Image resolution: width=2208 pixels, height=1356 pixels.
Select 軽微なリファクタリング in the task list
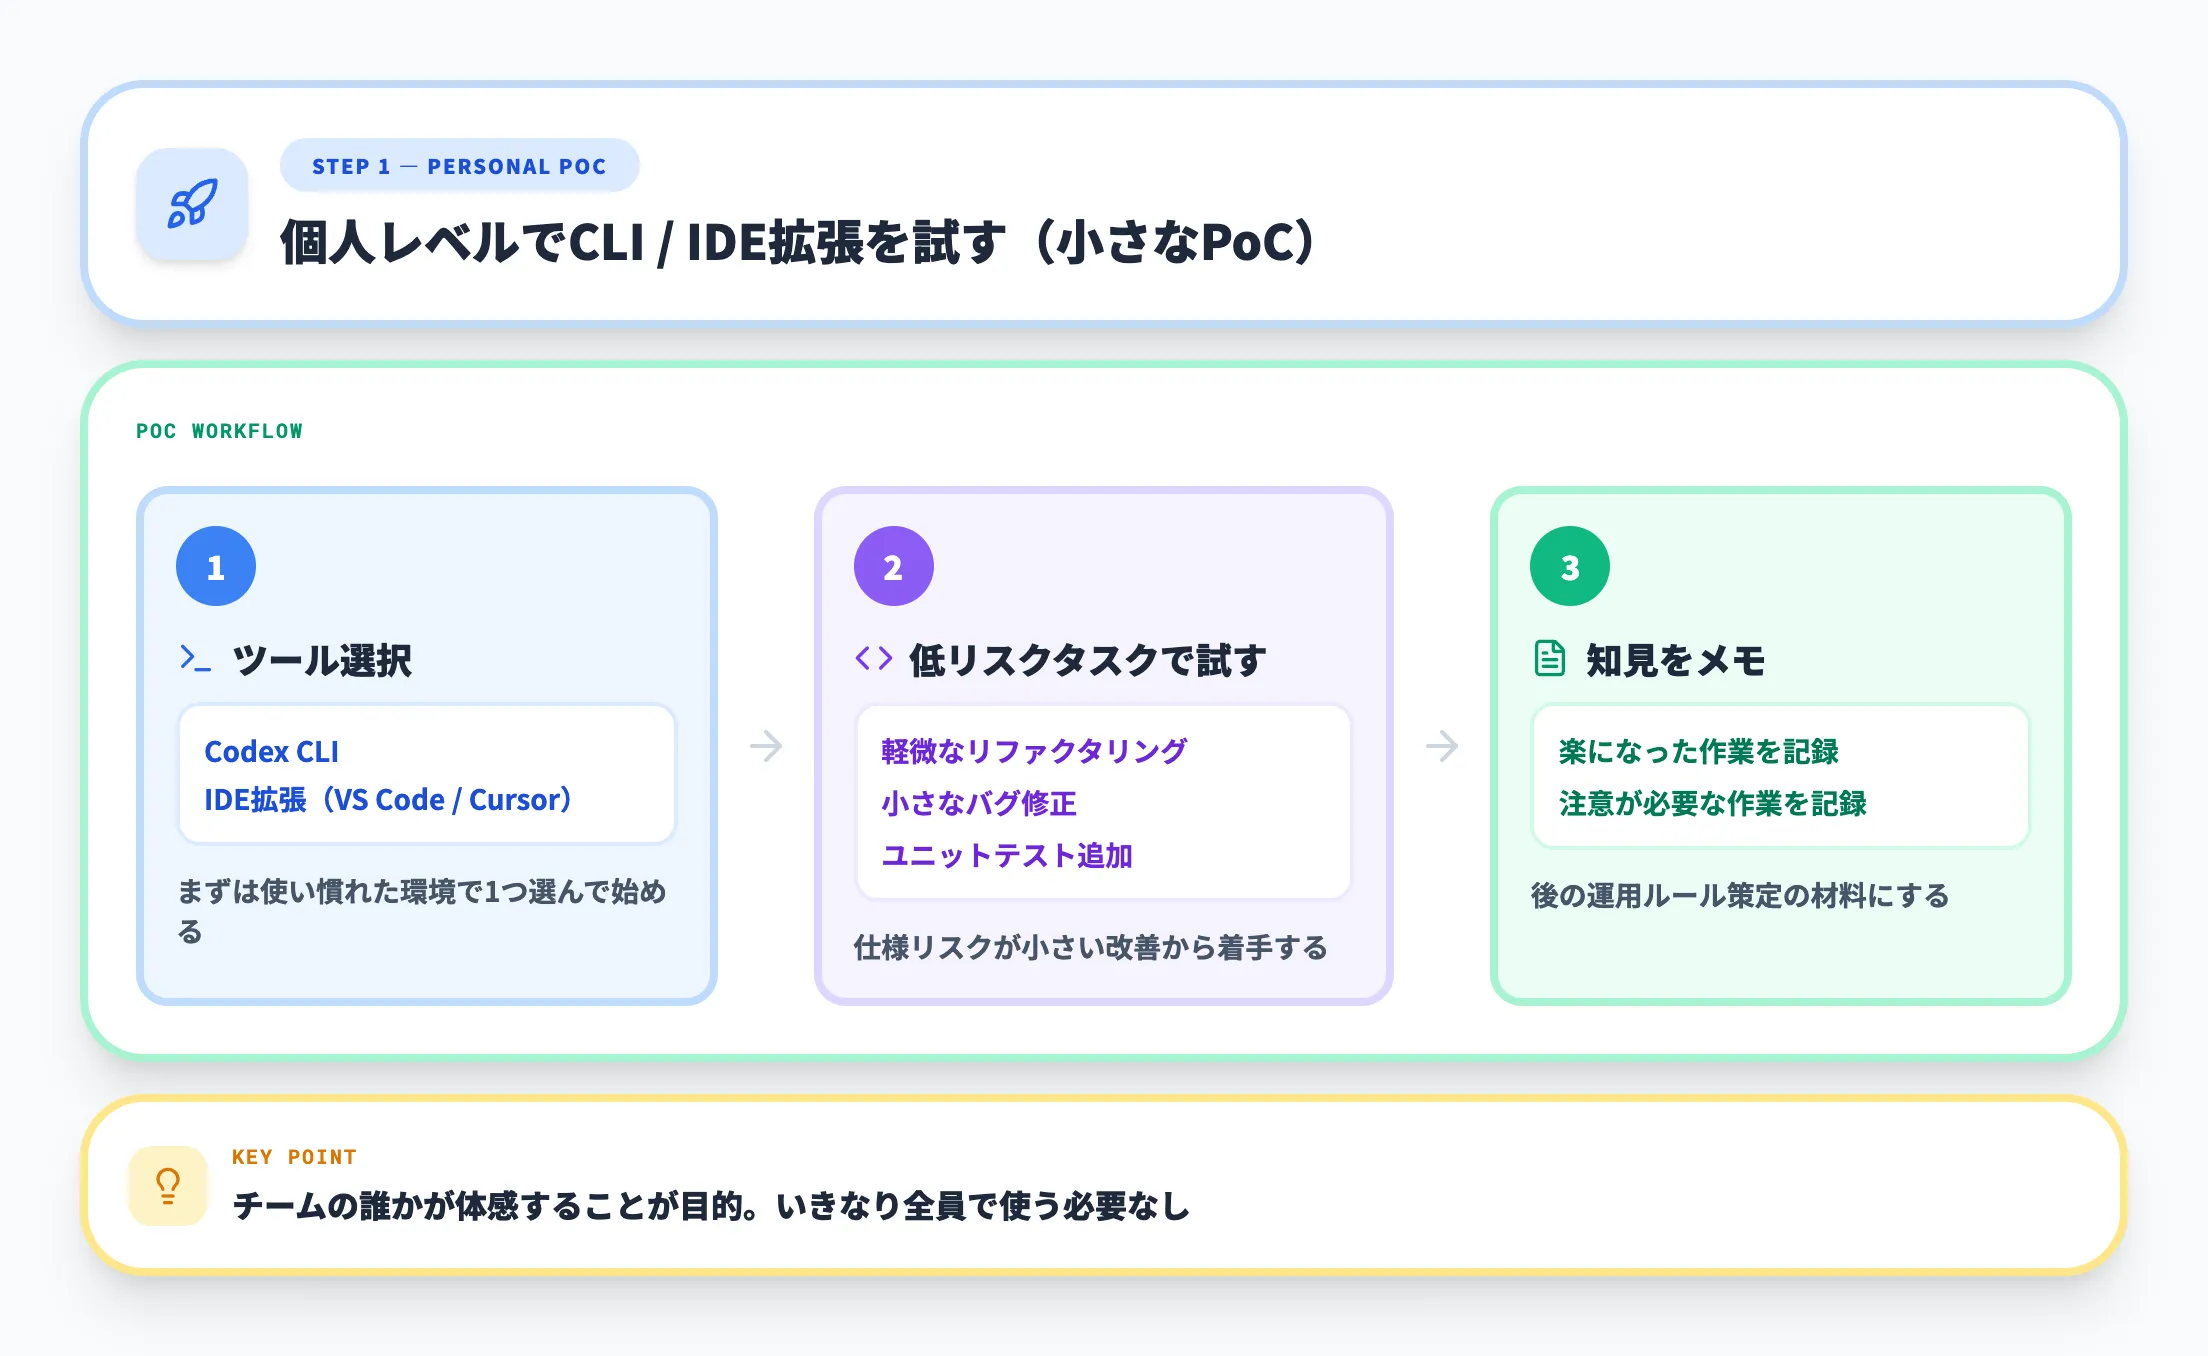tap(1032, 751)
